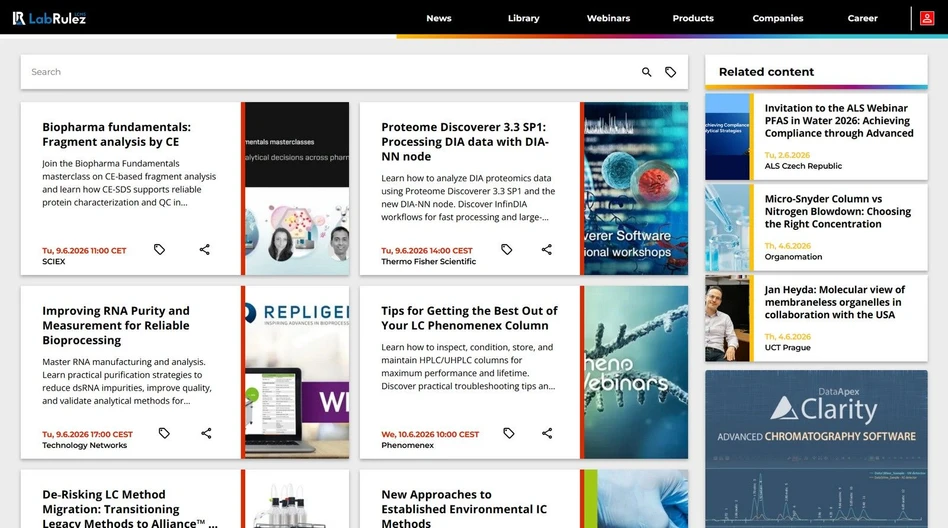948x528 pixels.
Task: Click date We, 10.6.2026 10:00 CEST
Action: (430, 434)
